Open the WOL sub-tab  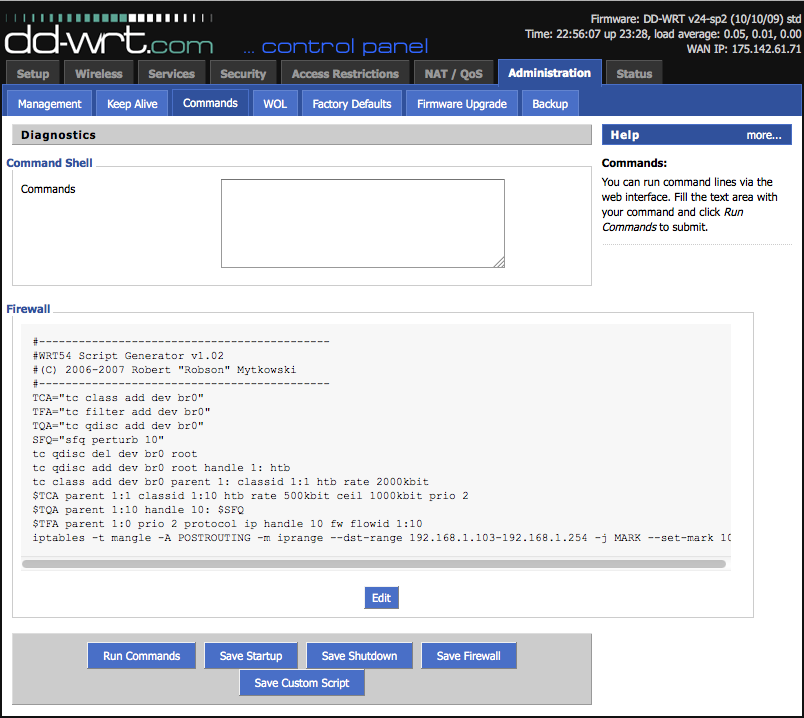point(275,103)
